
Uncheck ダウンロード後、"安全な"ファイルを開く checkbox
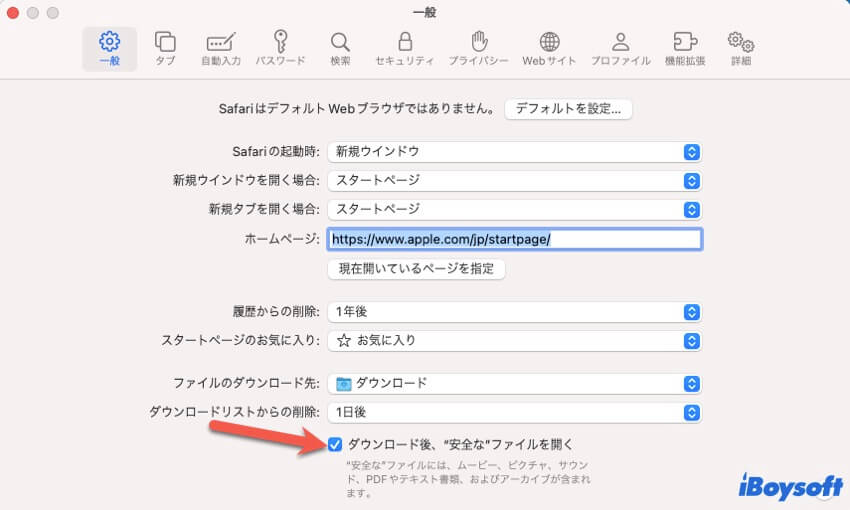point(335,444)
